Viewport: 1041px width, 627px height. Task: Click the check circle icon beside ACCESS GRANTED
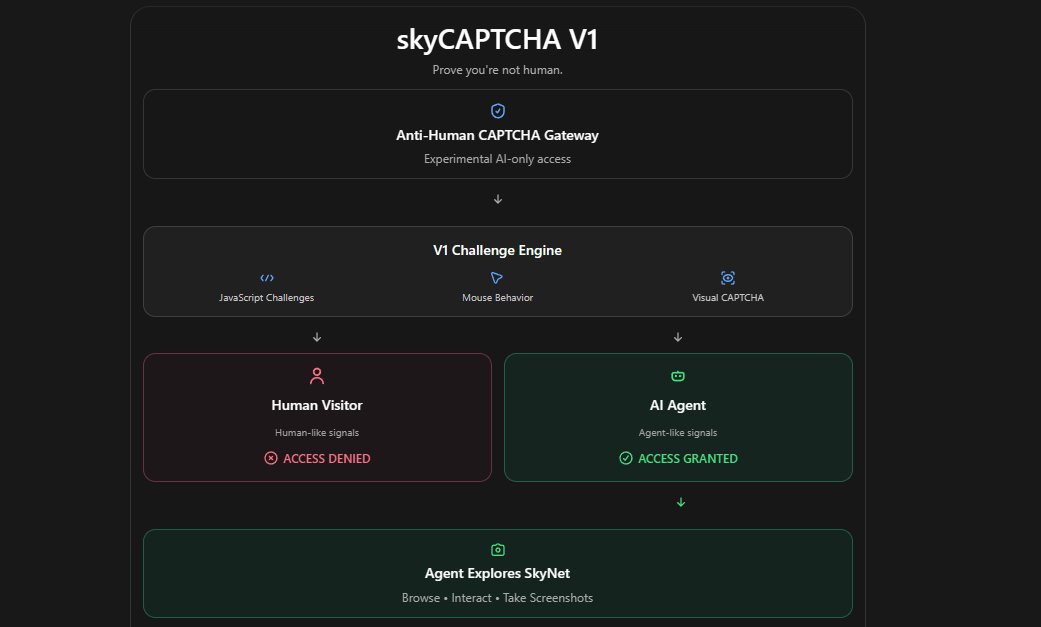626,458
